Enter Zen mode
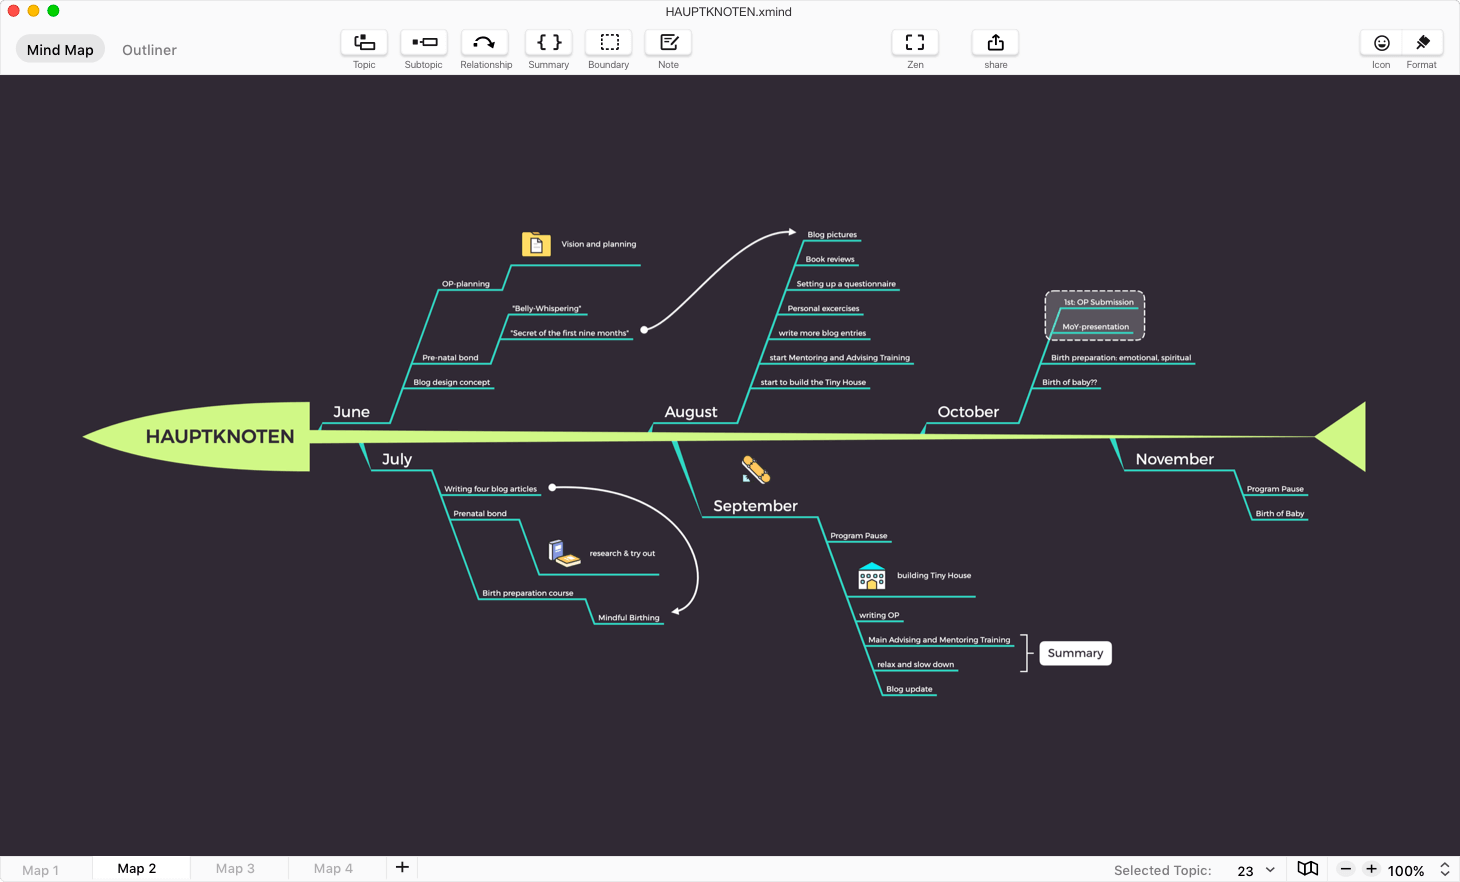 click(x=915, y=43)
